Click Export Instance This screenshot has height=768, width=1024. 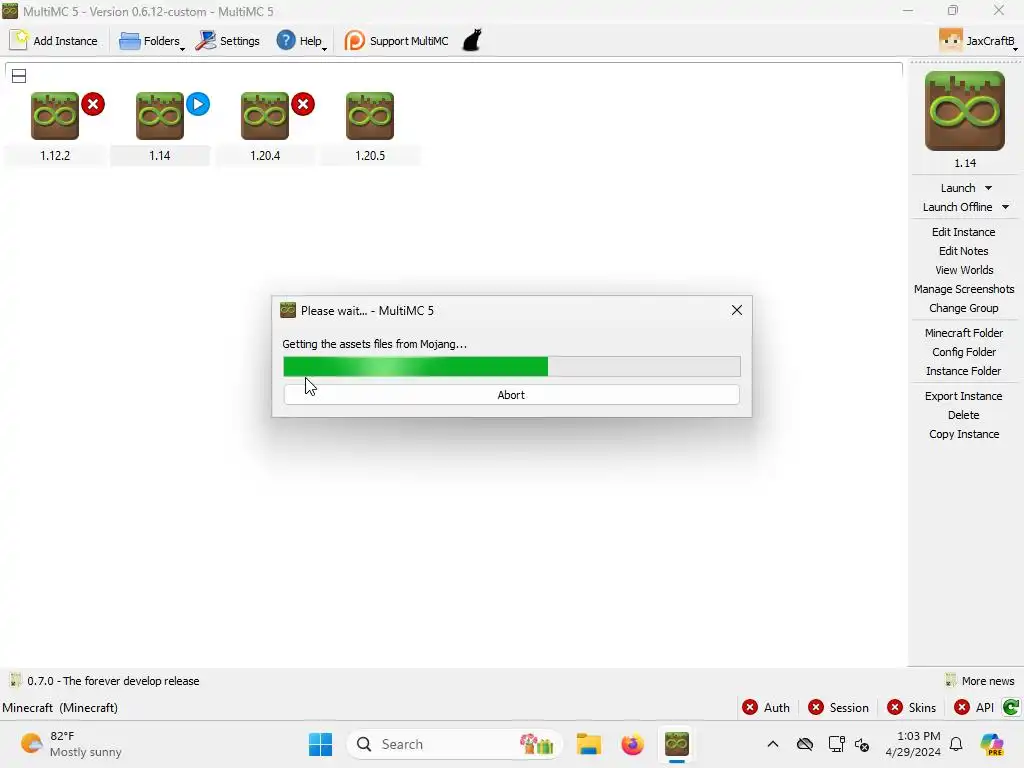(x=963, y=396)
